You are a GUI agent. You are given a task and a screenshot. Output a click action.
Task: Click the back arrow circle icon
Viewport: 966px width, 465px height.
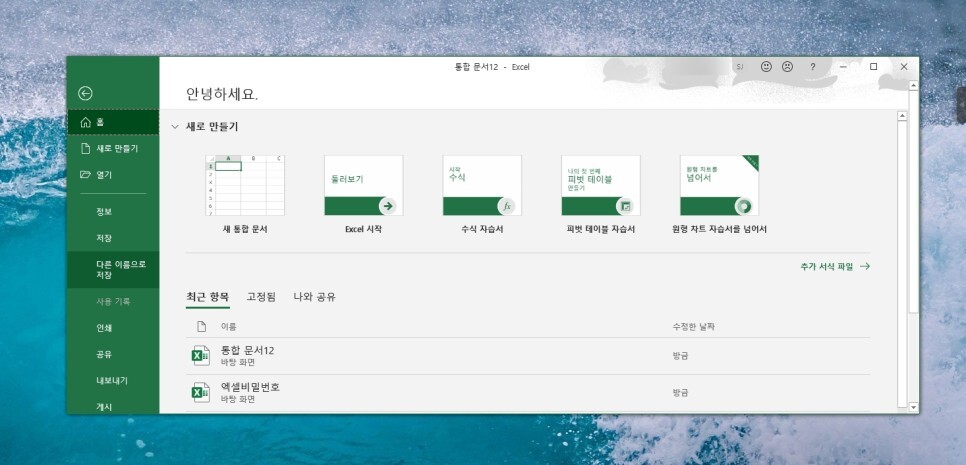[85, 93]
